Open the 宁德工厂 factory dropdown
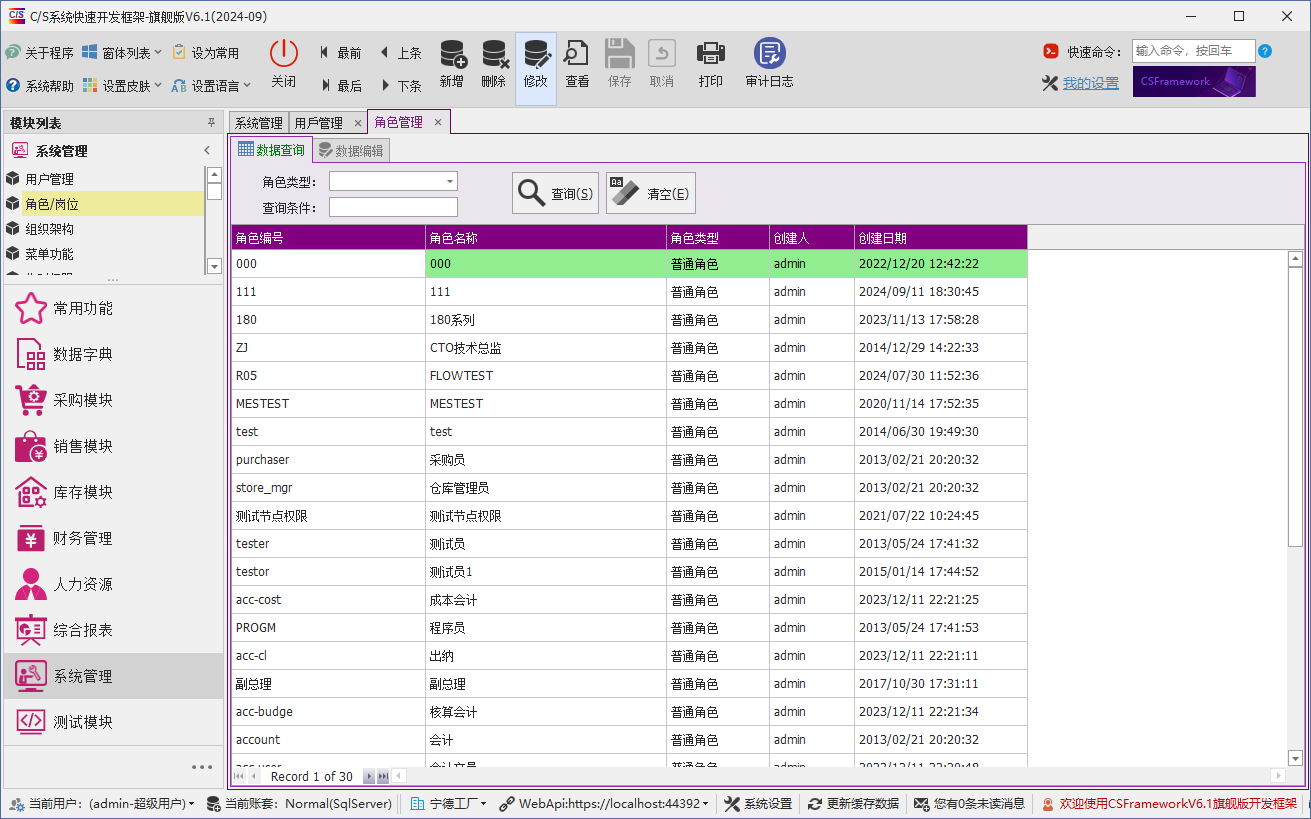This screenshot has width=1311, height=819. 448,804
